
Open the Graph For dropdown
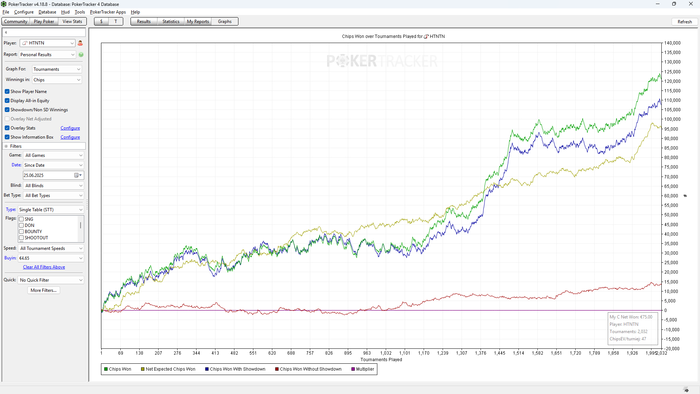(x=57, y=69)
